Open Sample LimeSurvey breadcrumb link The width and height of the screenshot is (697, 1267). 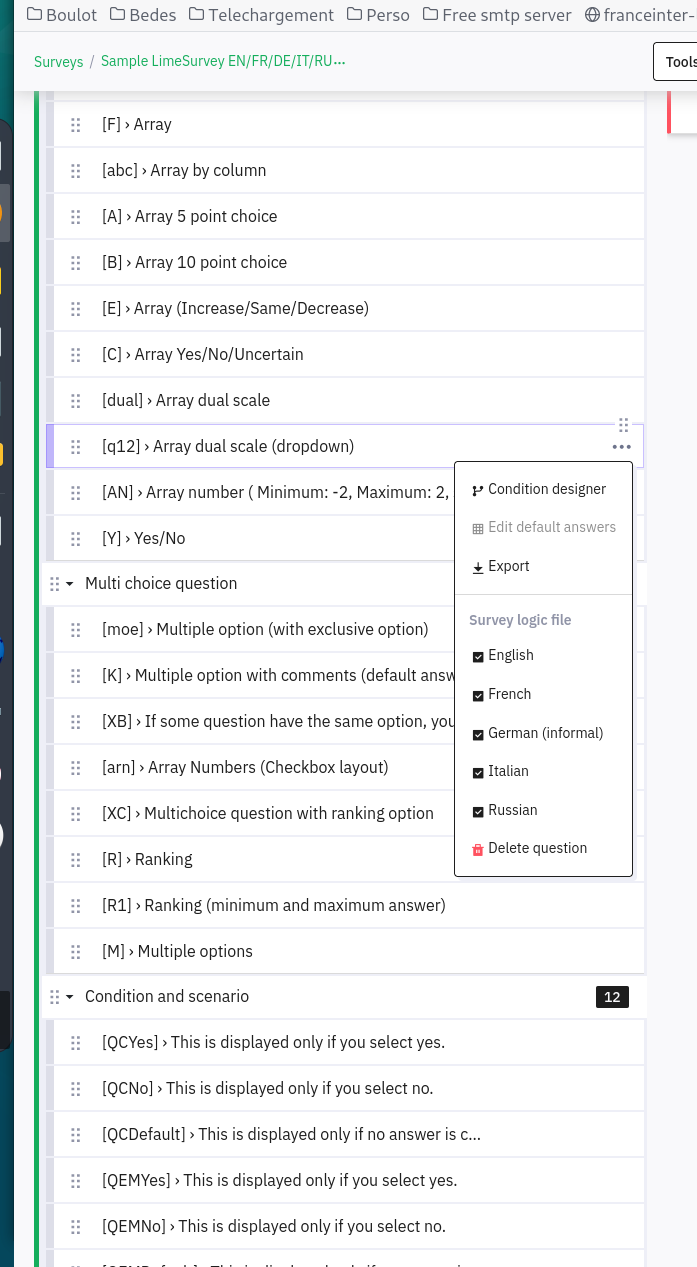tap(223, 61)
